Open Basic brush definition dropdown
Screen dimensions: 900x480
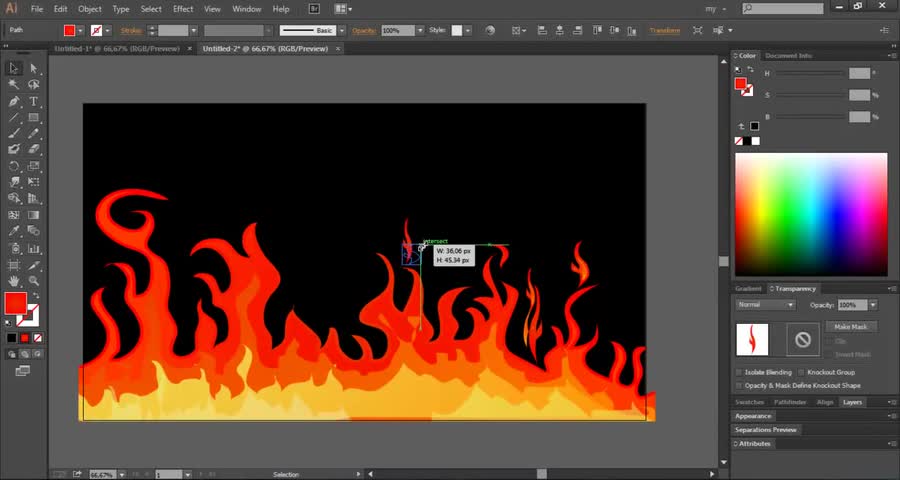tap(342, 30)
